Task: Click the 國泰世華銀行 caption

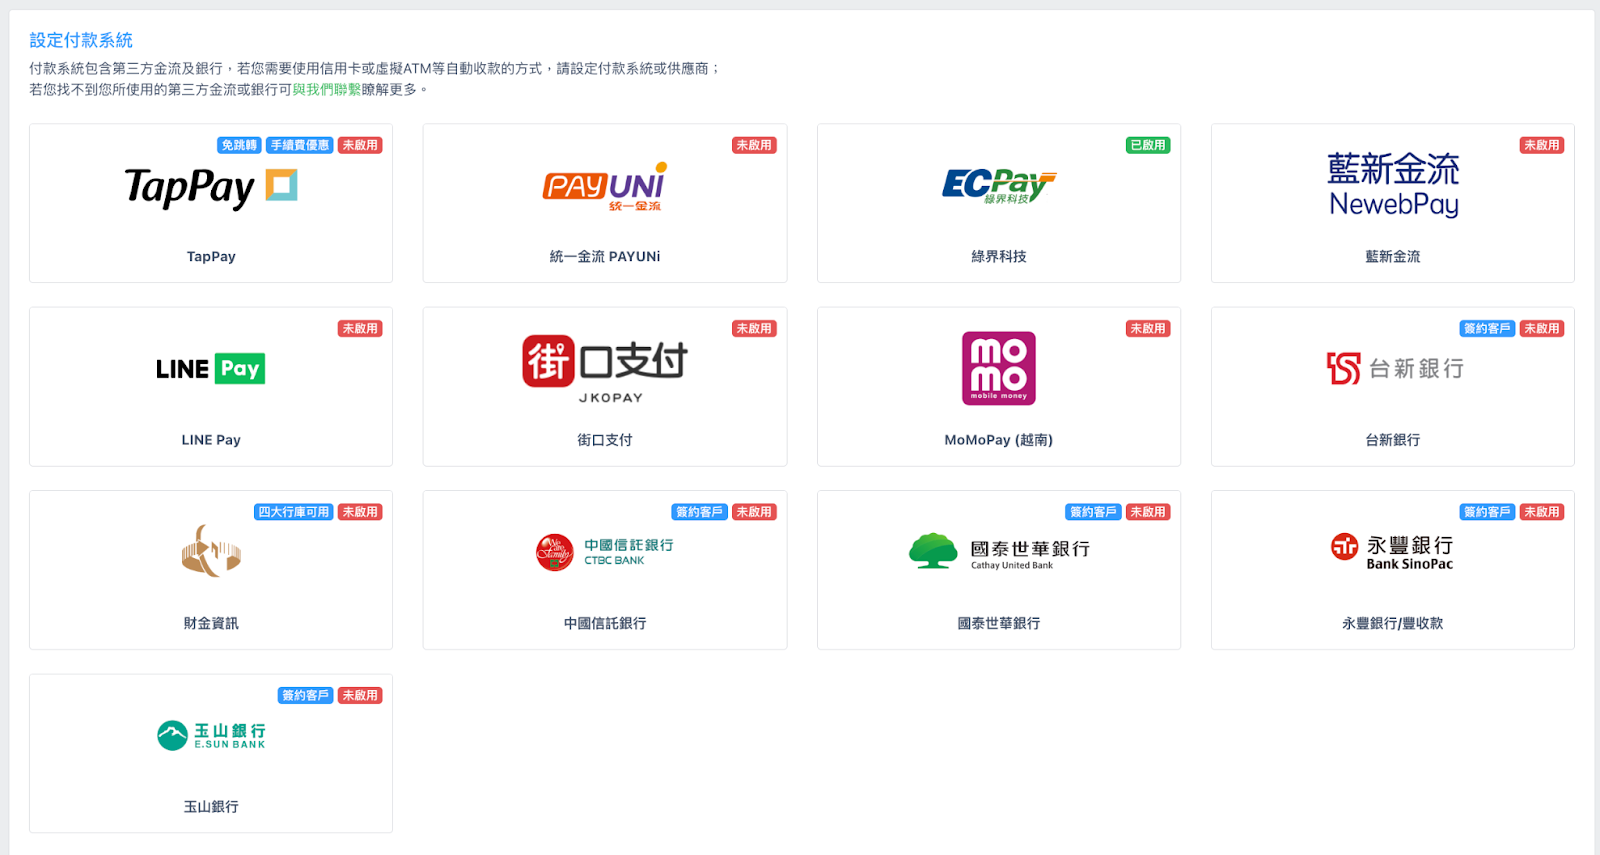Action: pyautogui.click(x=999, y=623)
